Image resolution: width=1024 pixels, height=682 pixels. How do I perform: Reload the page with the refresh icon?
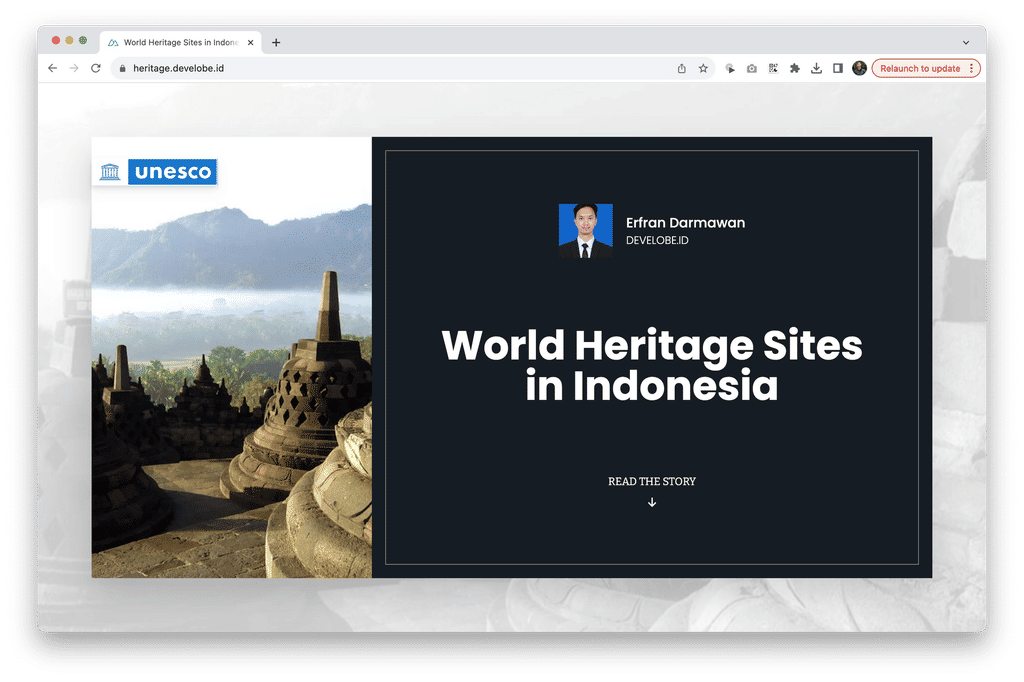(95, 68)
